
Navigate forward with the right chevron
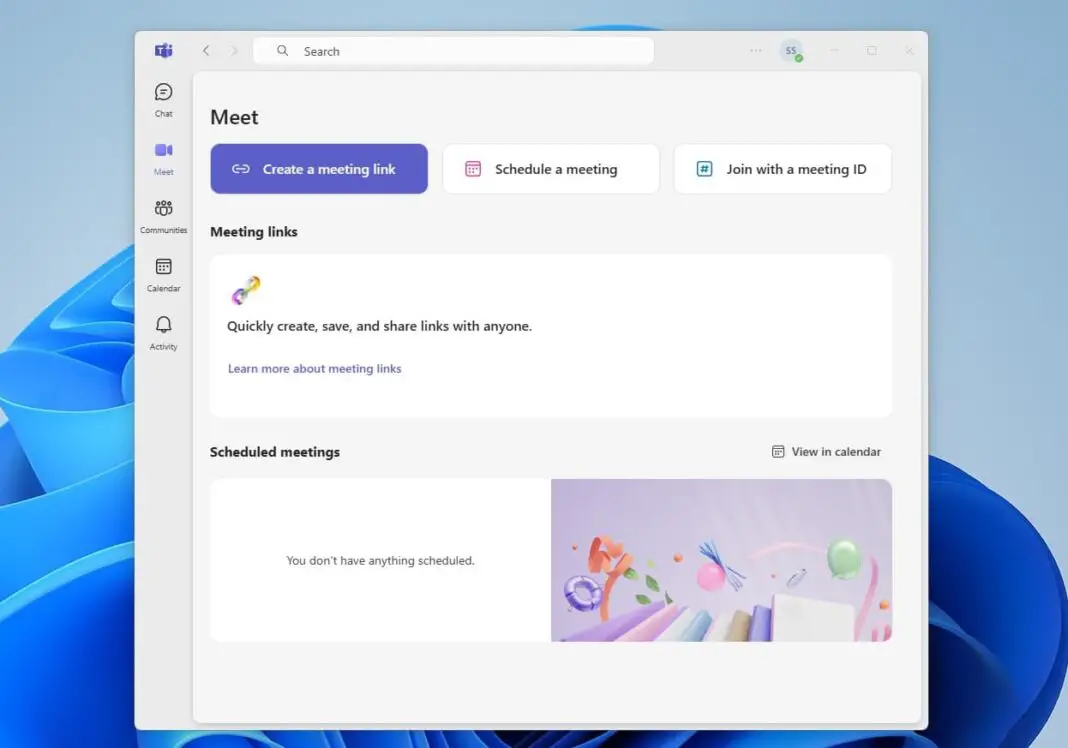tap(234, 50)
